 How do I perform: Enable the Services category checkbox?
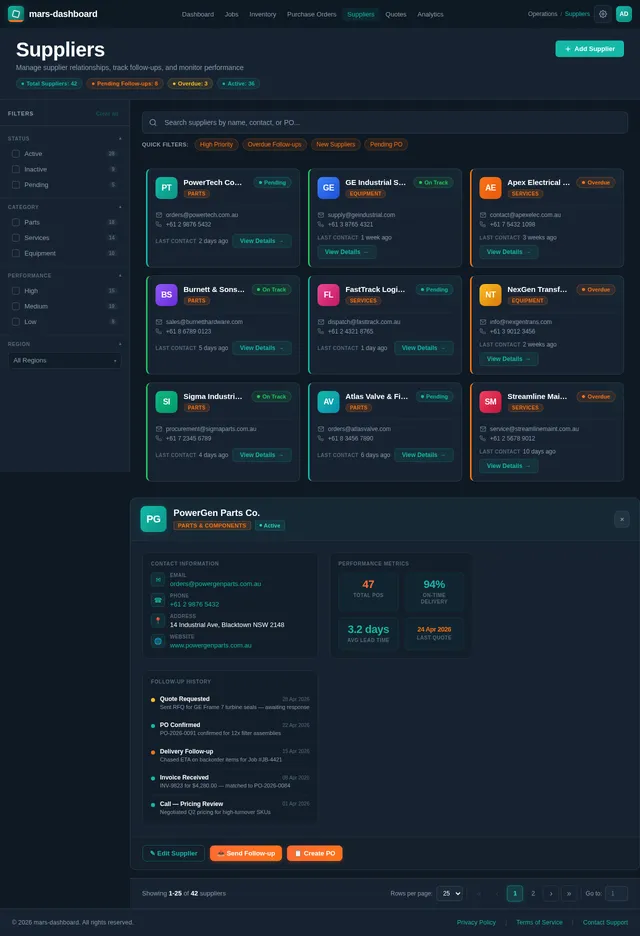click(x=16, y=238)
